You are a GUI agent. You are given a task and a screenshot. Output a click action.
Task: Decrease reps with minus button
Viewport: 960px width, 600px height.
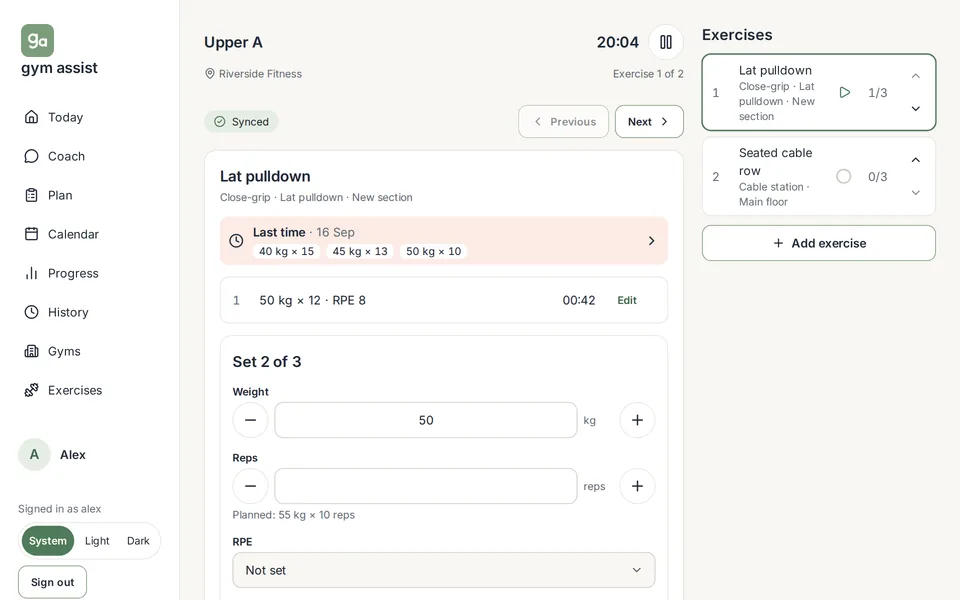pos(250,486)
